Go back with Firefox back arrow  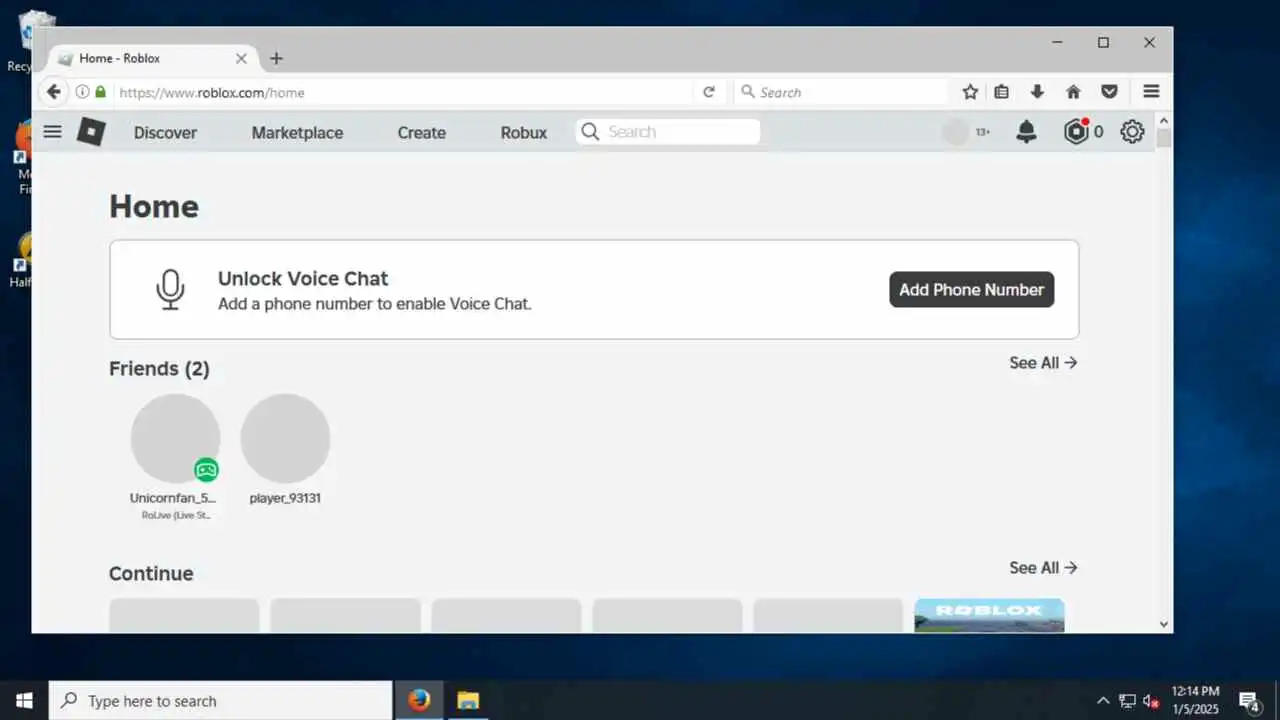pyautogui.click(x=54, y=92)
